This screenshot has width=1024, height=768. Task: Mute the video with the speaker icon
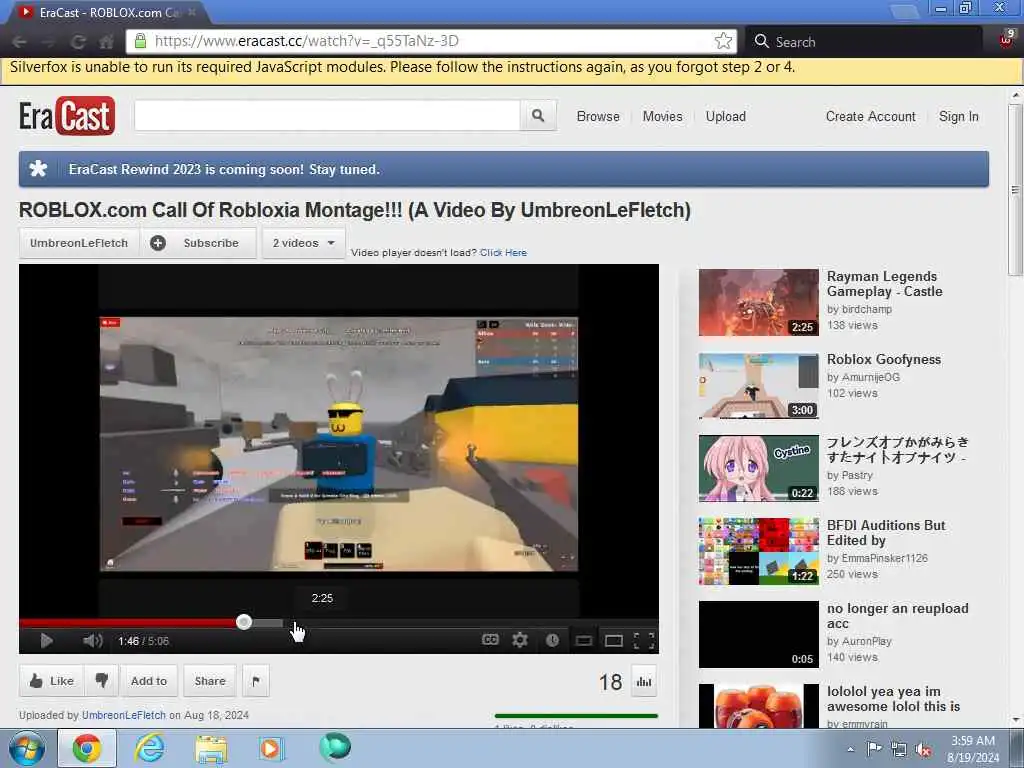[x=93, y=641]
